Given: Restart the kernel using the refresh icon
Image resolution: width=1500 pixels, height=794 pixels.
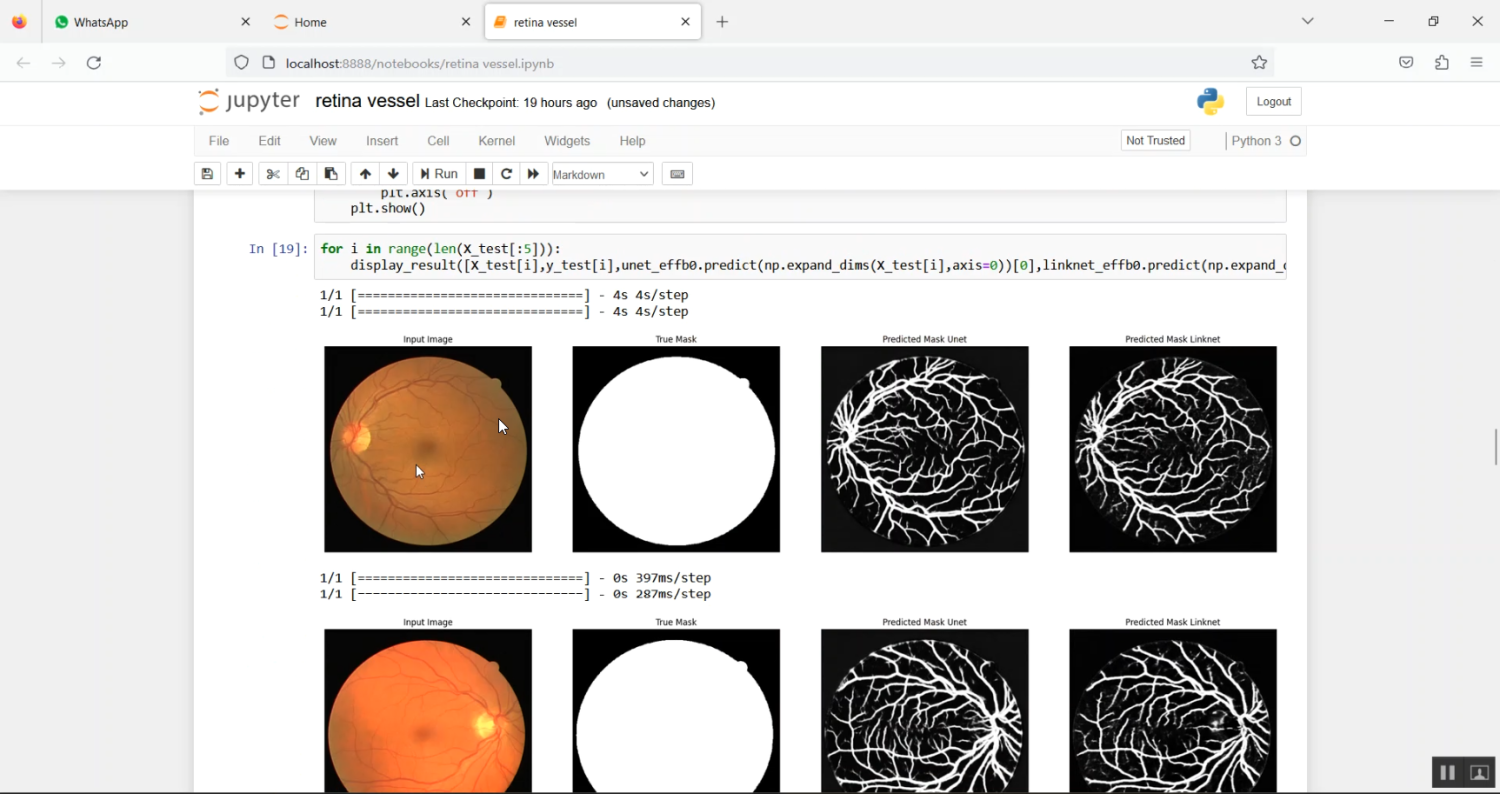Looking at the screenshot, I should pyautogui.click(x=506, y=173).
